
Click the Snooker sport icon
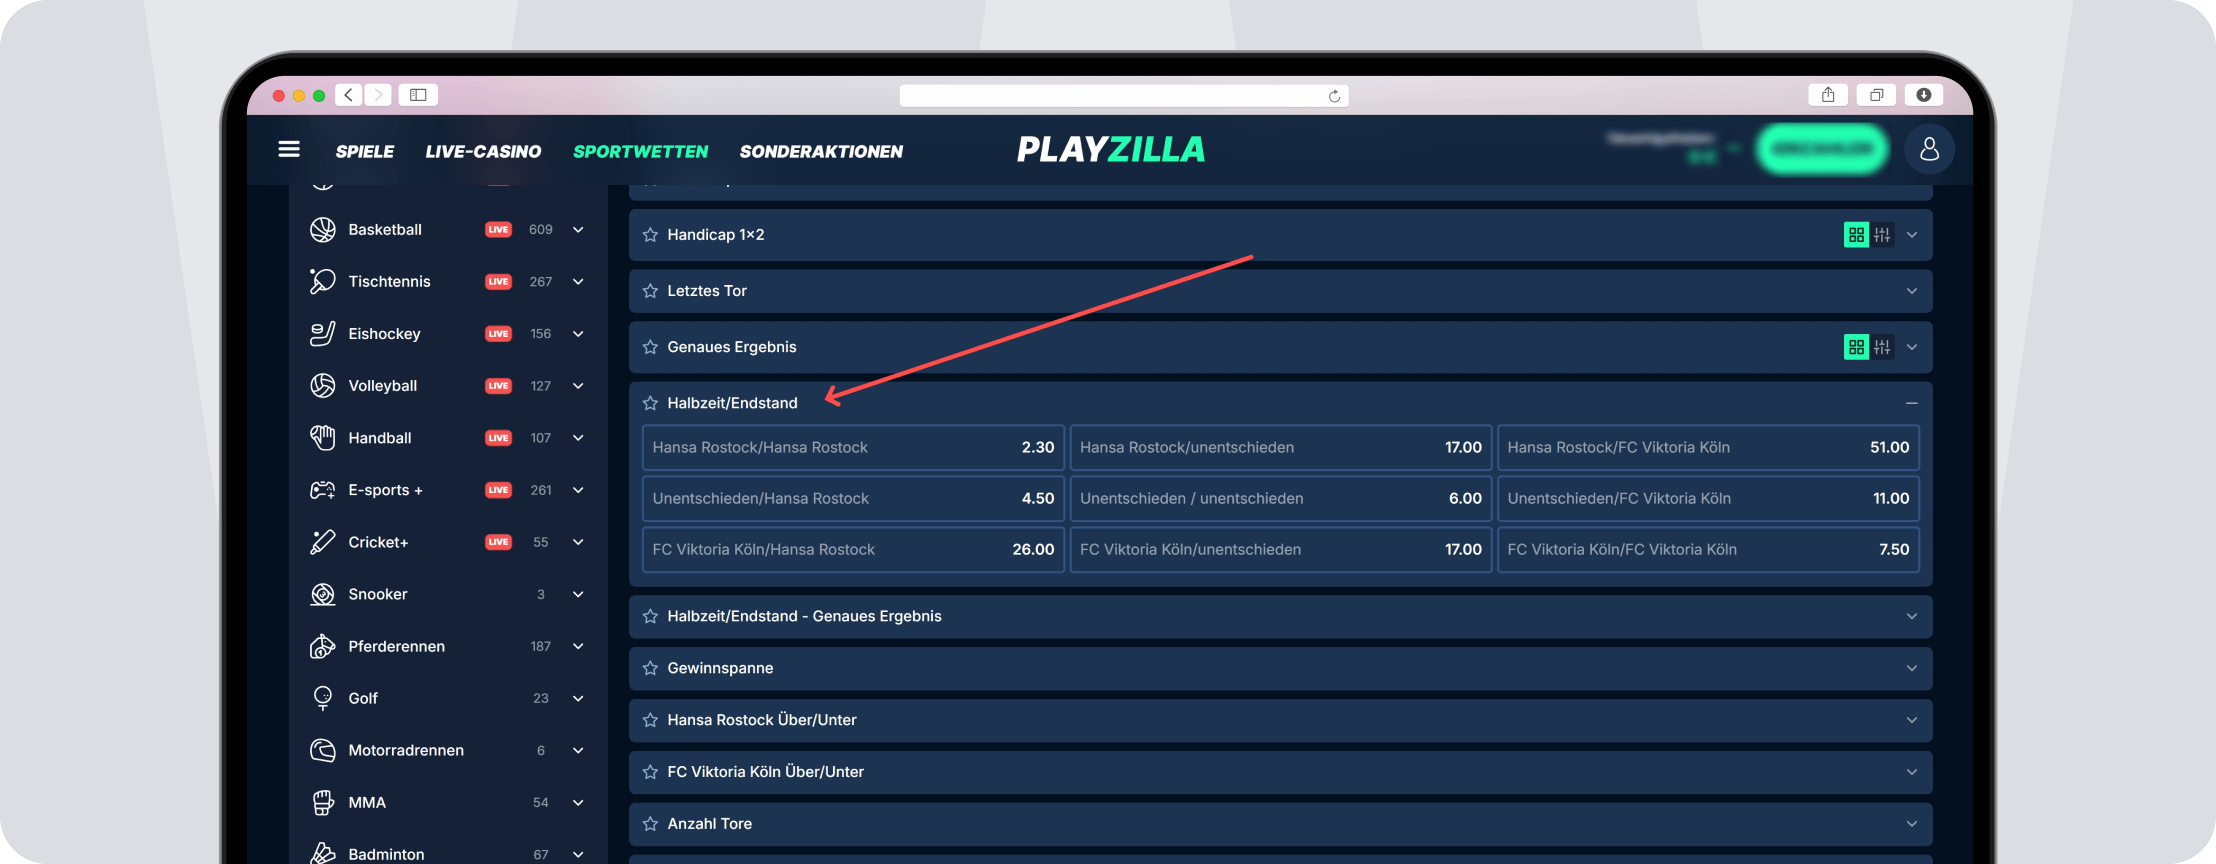322,595
